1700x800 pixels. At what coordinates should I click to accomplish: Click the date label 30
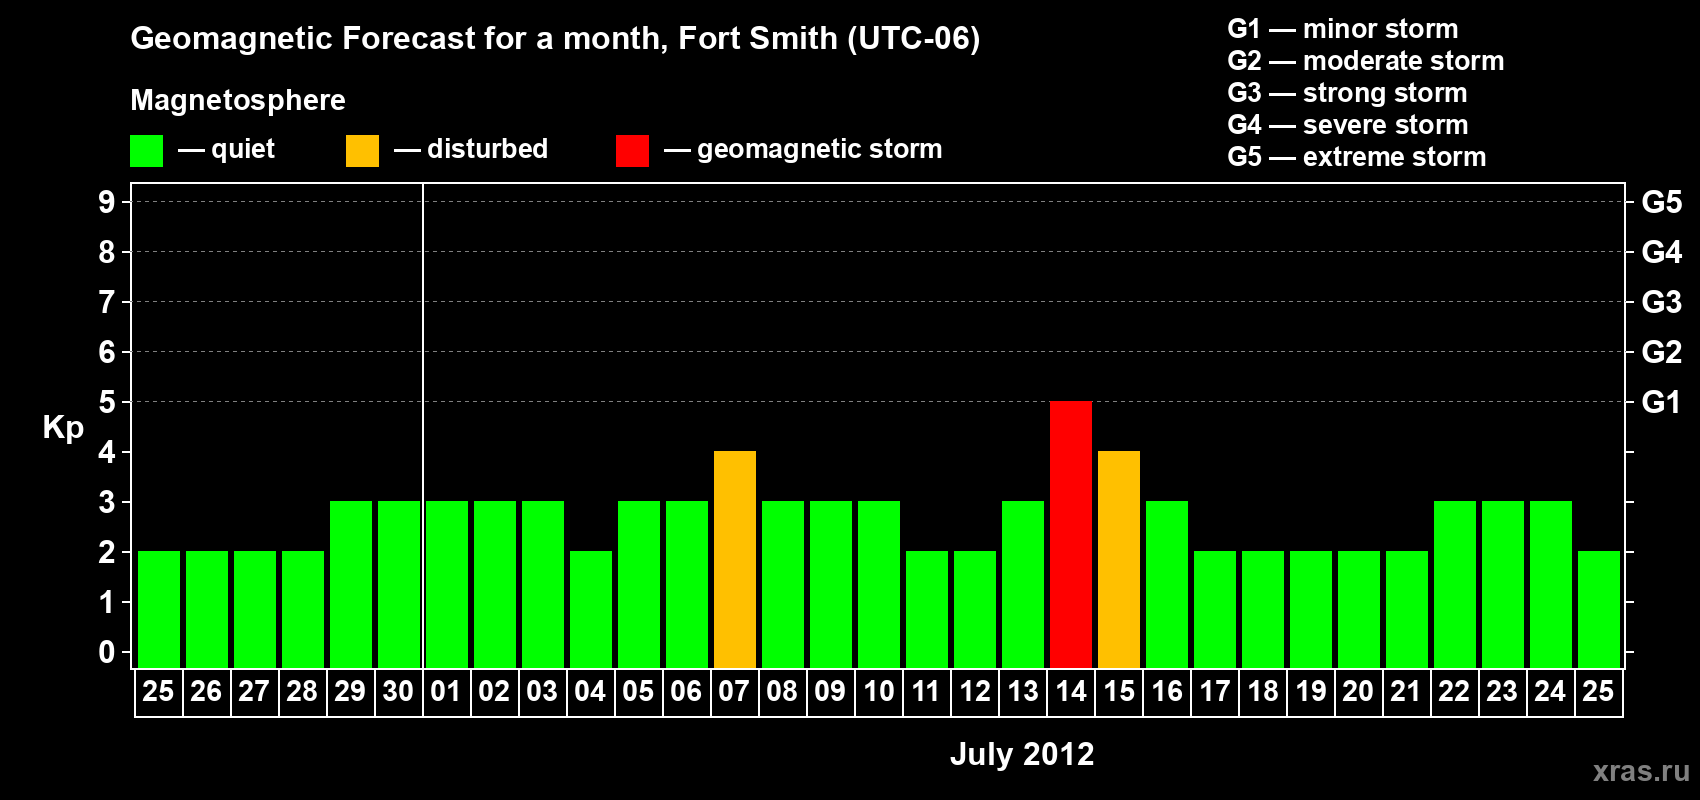click(x=398, y=692)
